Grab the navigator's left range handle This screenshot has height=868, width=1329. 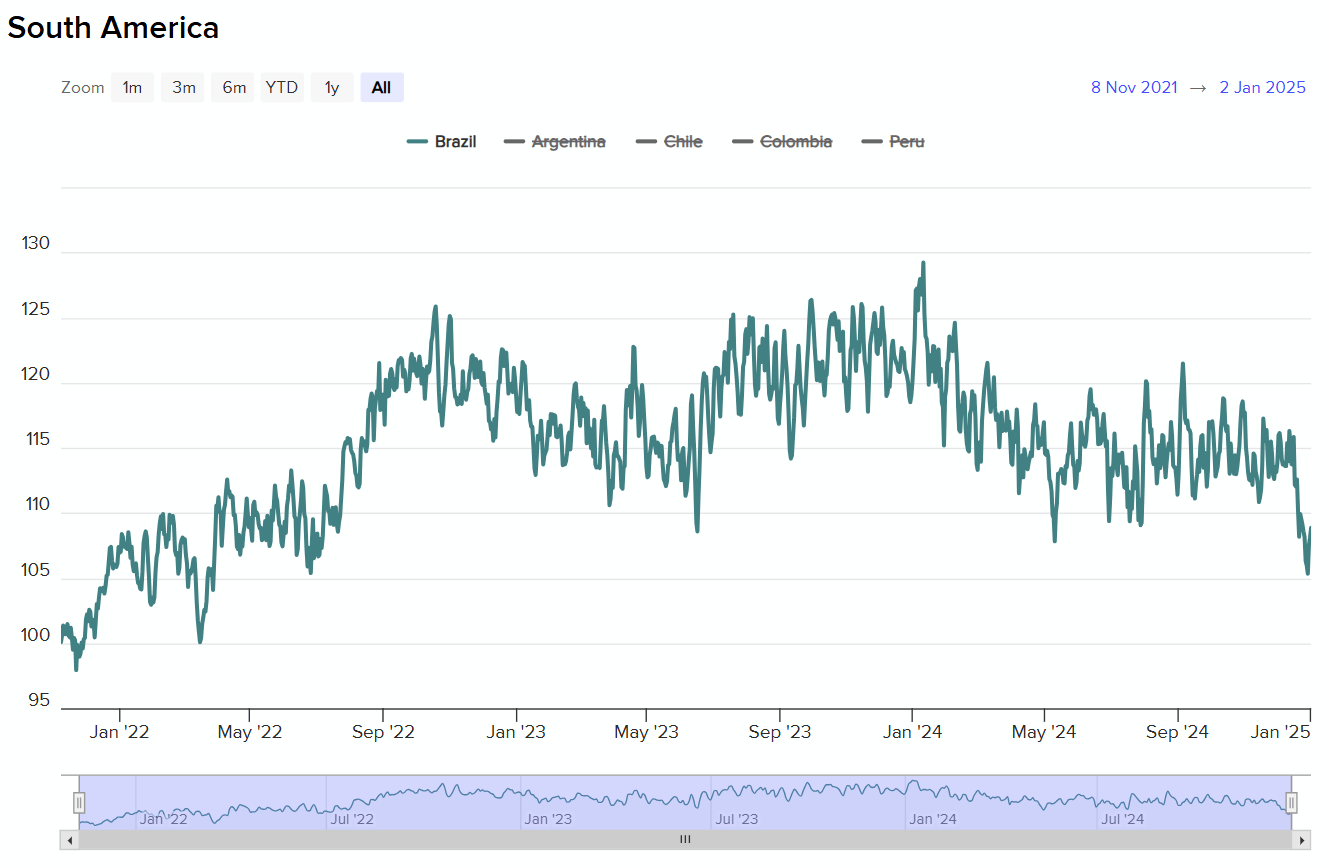coord(79,802)
